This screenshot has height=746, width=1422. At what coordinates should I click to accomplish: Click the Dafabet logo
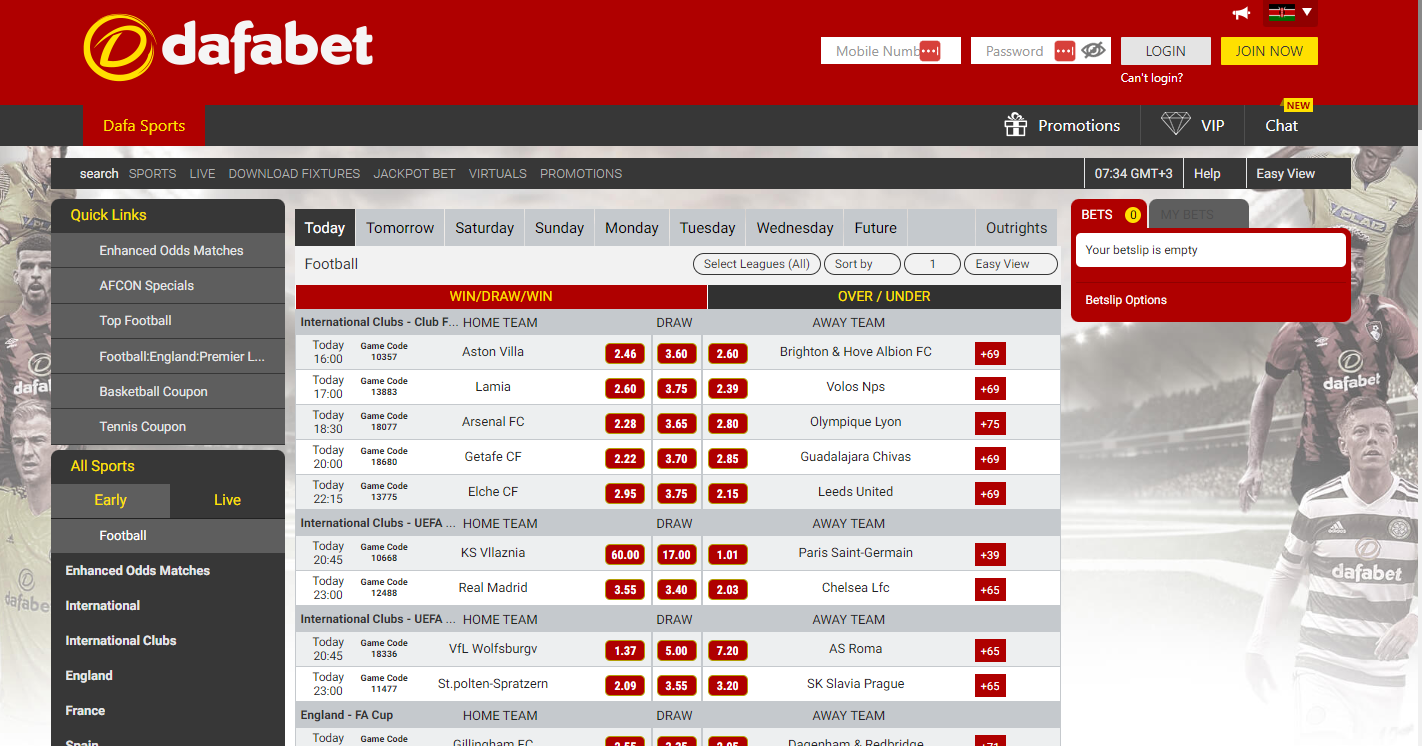[x=228, y=47]
